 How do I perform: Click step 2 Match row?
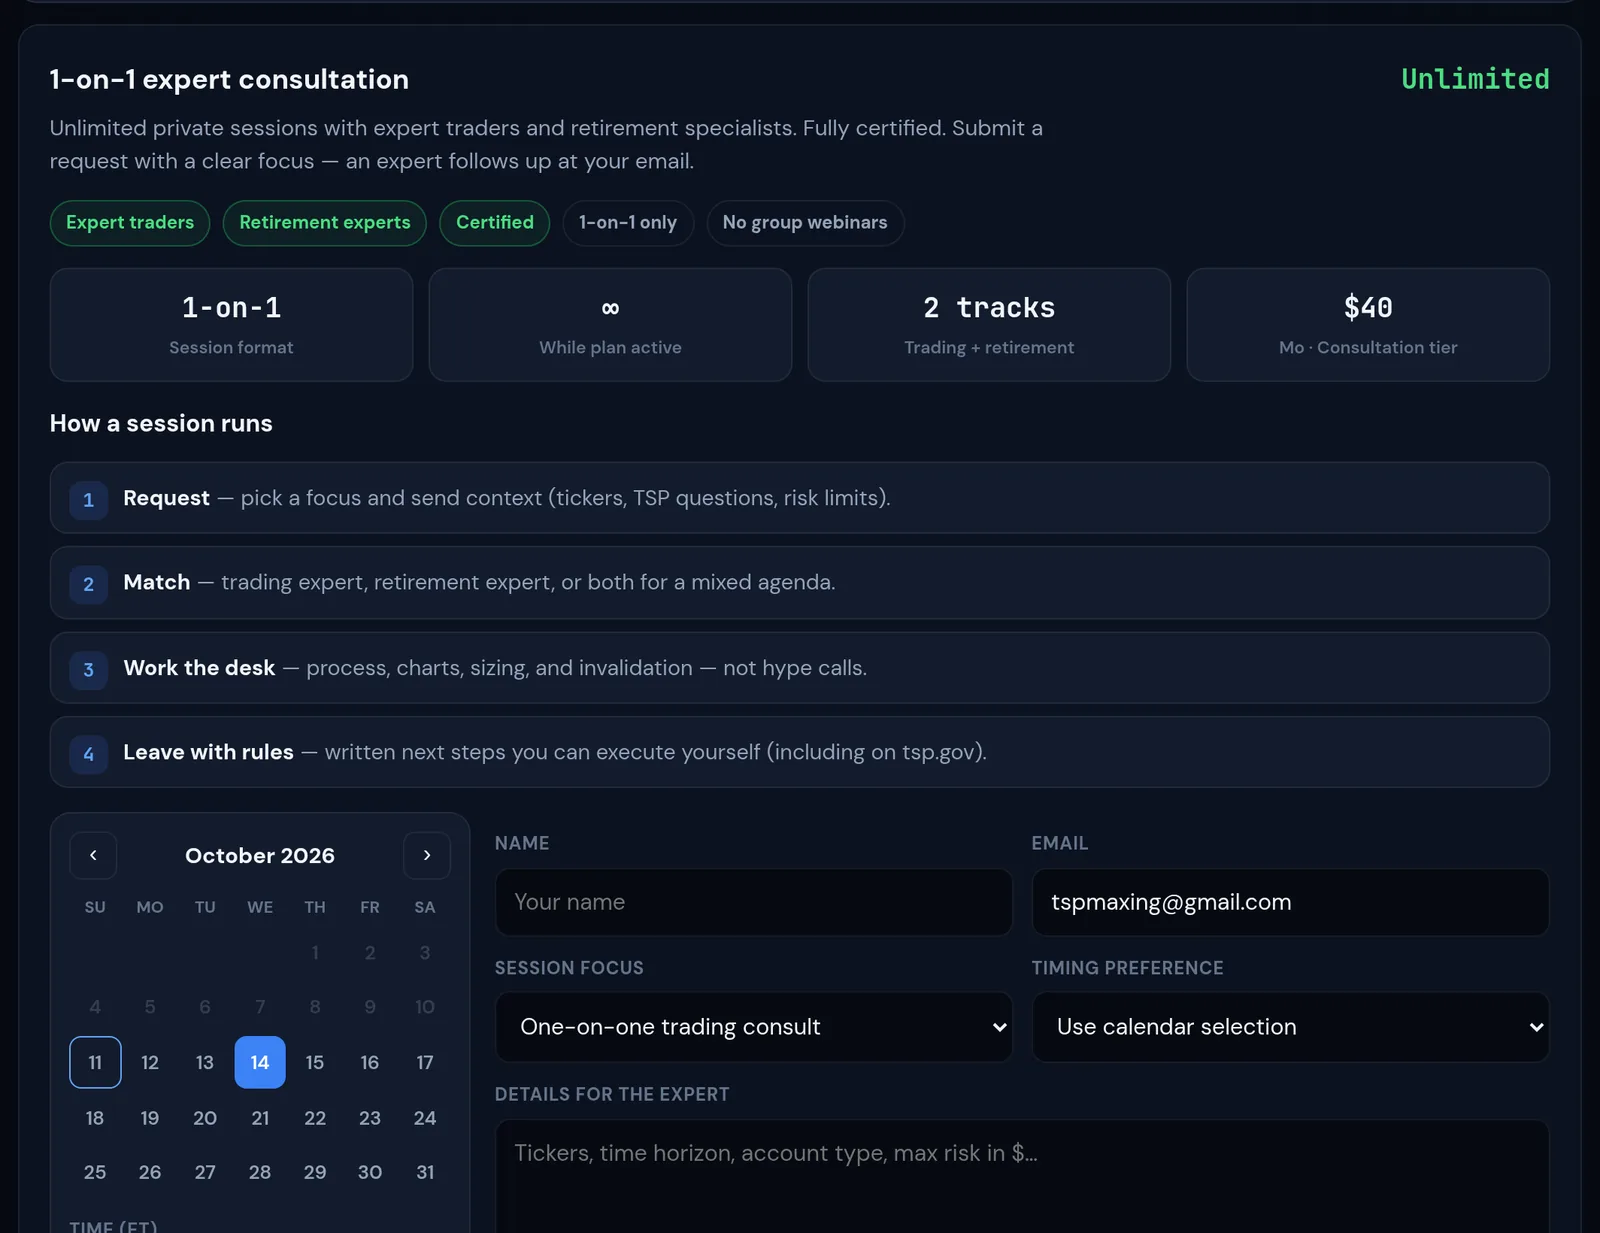(800, 582)
